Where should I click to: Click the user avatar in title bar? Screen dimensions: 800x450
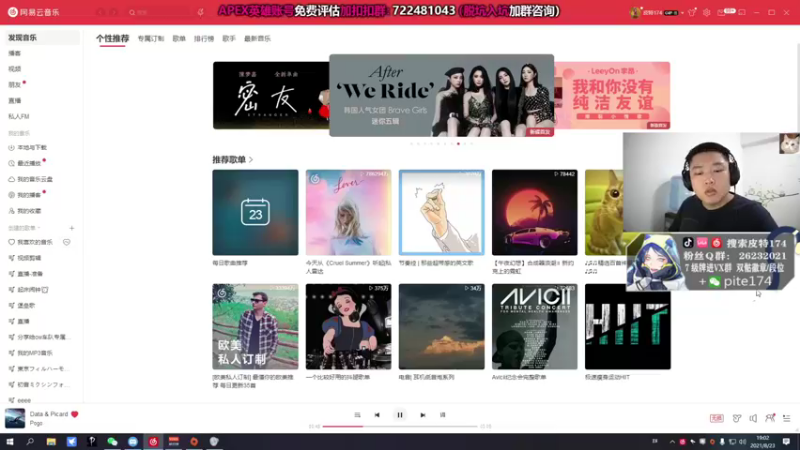pyautogui.click(x=635, y=12)
